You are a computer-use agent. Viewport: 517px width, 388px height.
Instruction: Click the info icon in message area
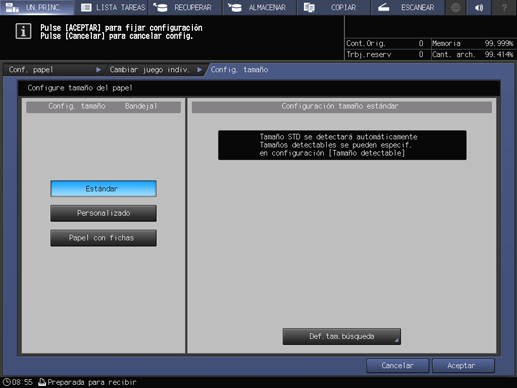point(23,31)
